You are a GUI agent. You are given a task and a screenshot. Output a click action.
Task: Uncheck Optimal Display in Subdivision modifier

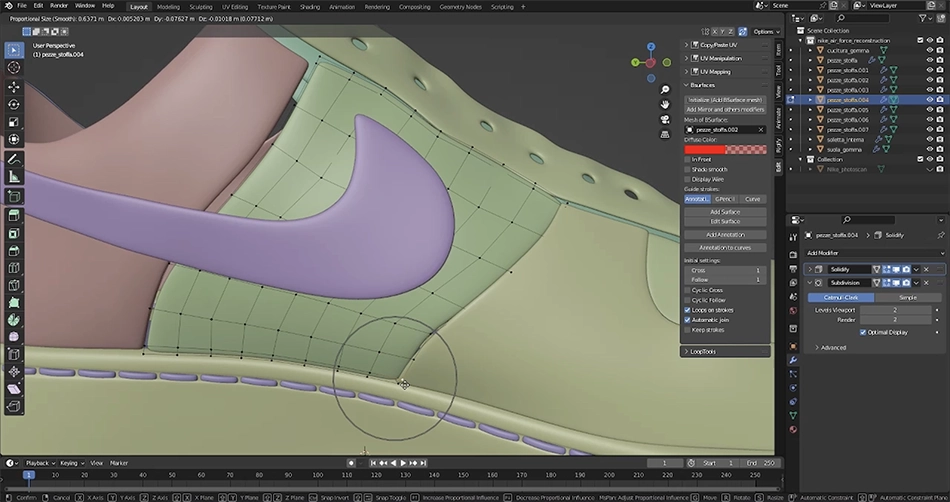(x=863, y=332)
